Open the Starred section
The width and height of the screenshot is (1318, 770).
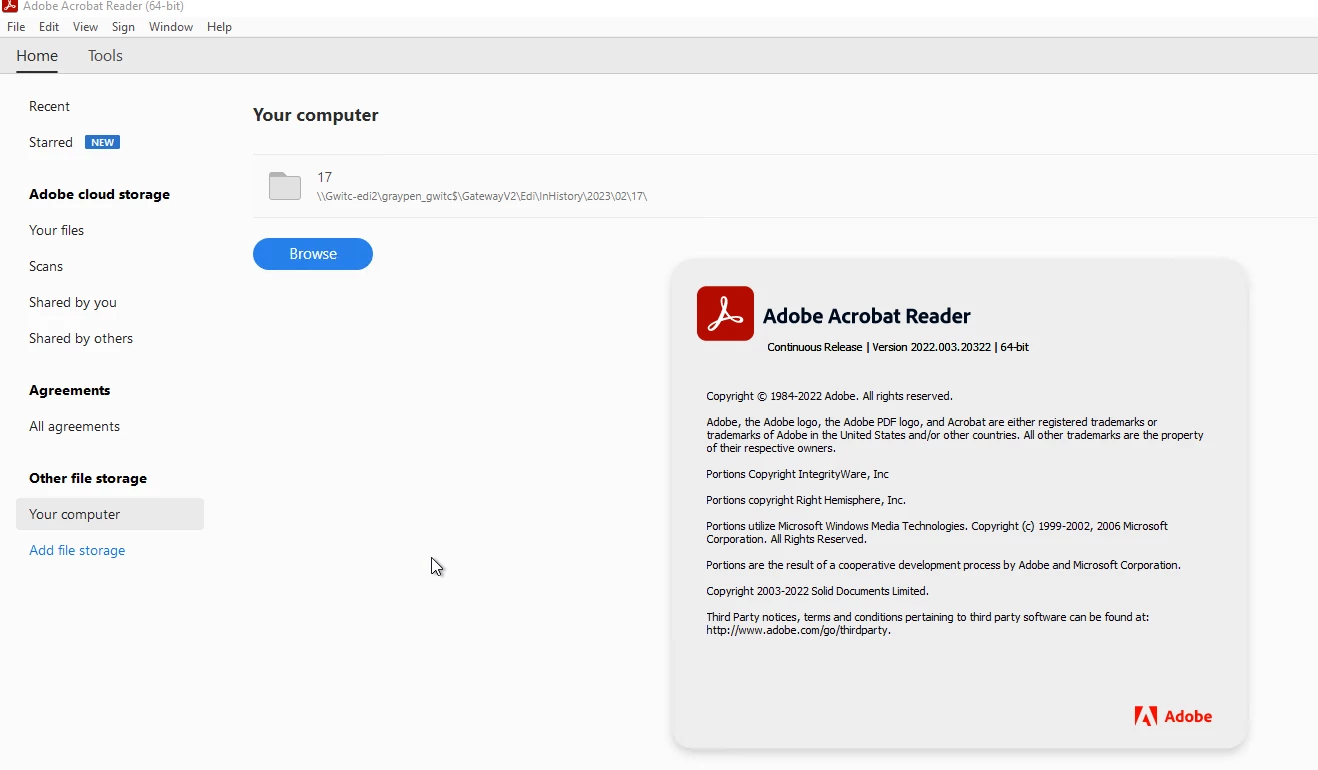tap(51, 142)
